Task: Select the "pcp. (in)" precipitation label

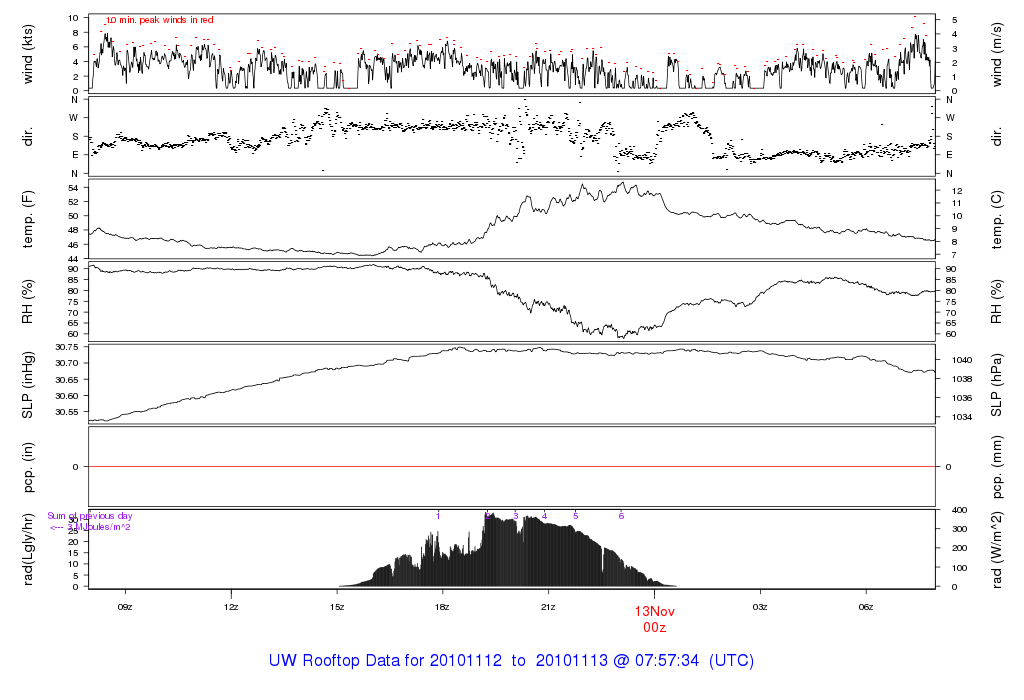Action: (28, 467)
